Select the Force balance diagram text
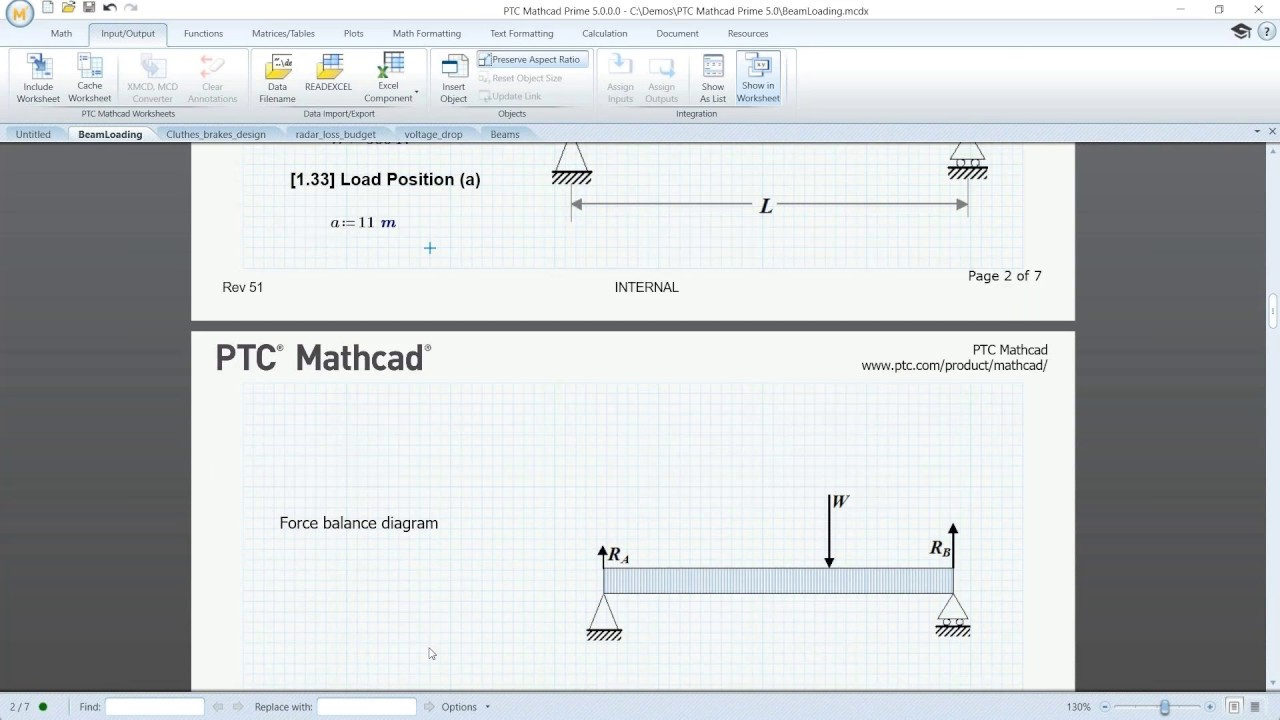The image size is (1280, 720). click(x=359, y=523)
